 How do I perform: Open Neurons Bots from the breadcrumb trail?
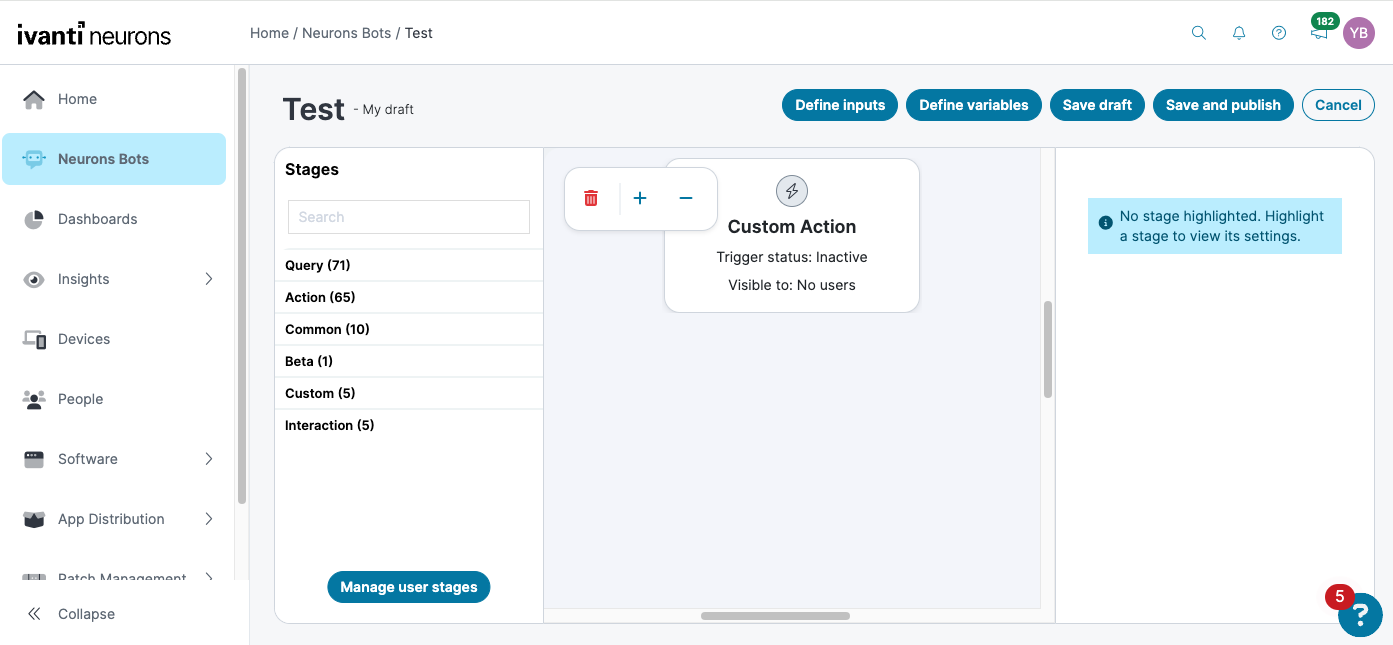347,32
